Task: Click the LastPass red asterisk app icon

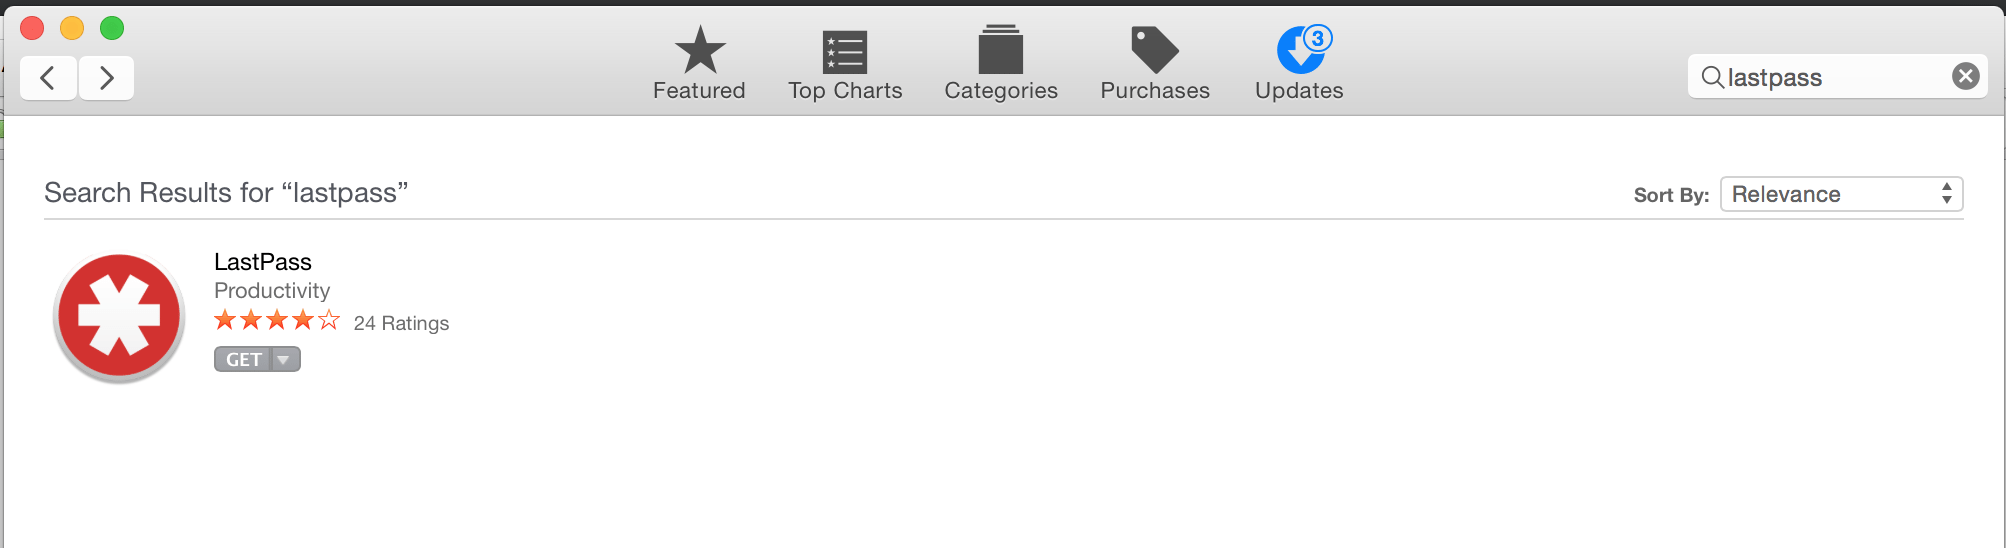Action: tap(119, 317)
